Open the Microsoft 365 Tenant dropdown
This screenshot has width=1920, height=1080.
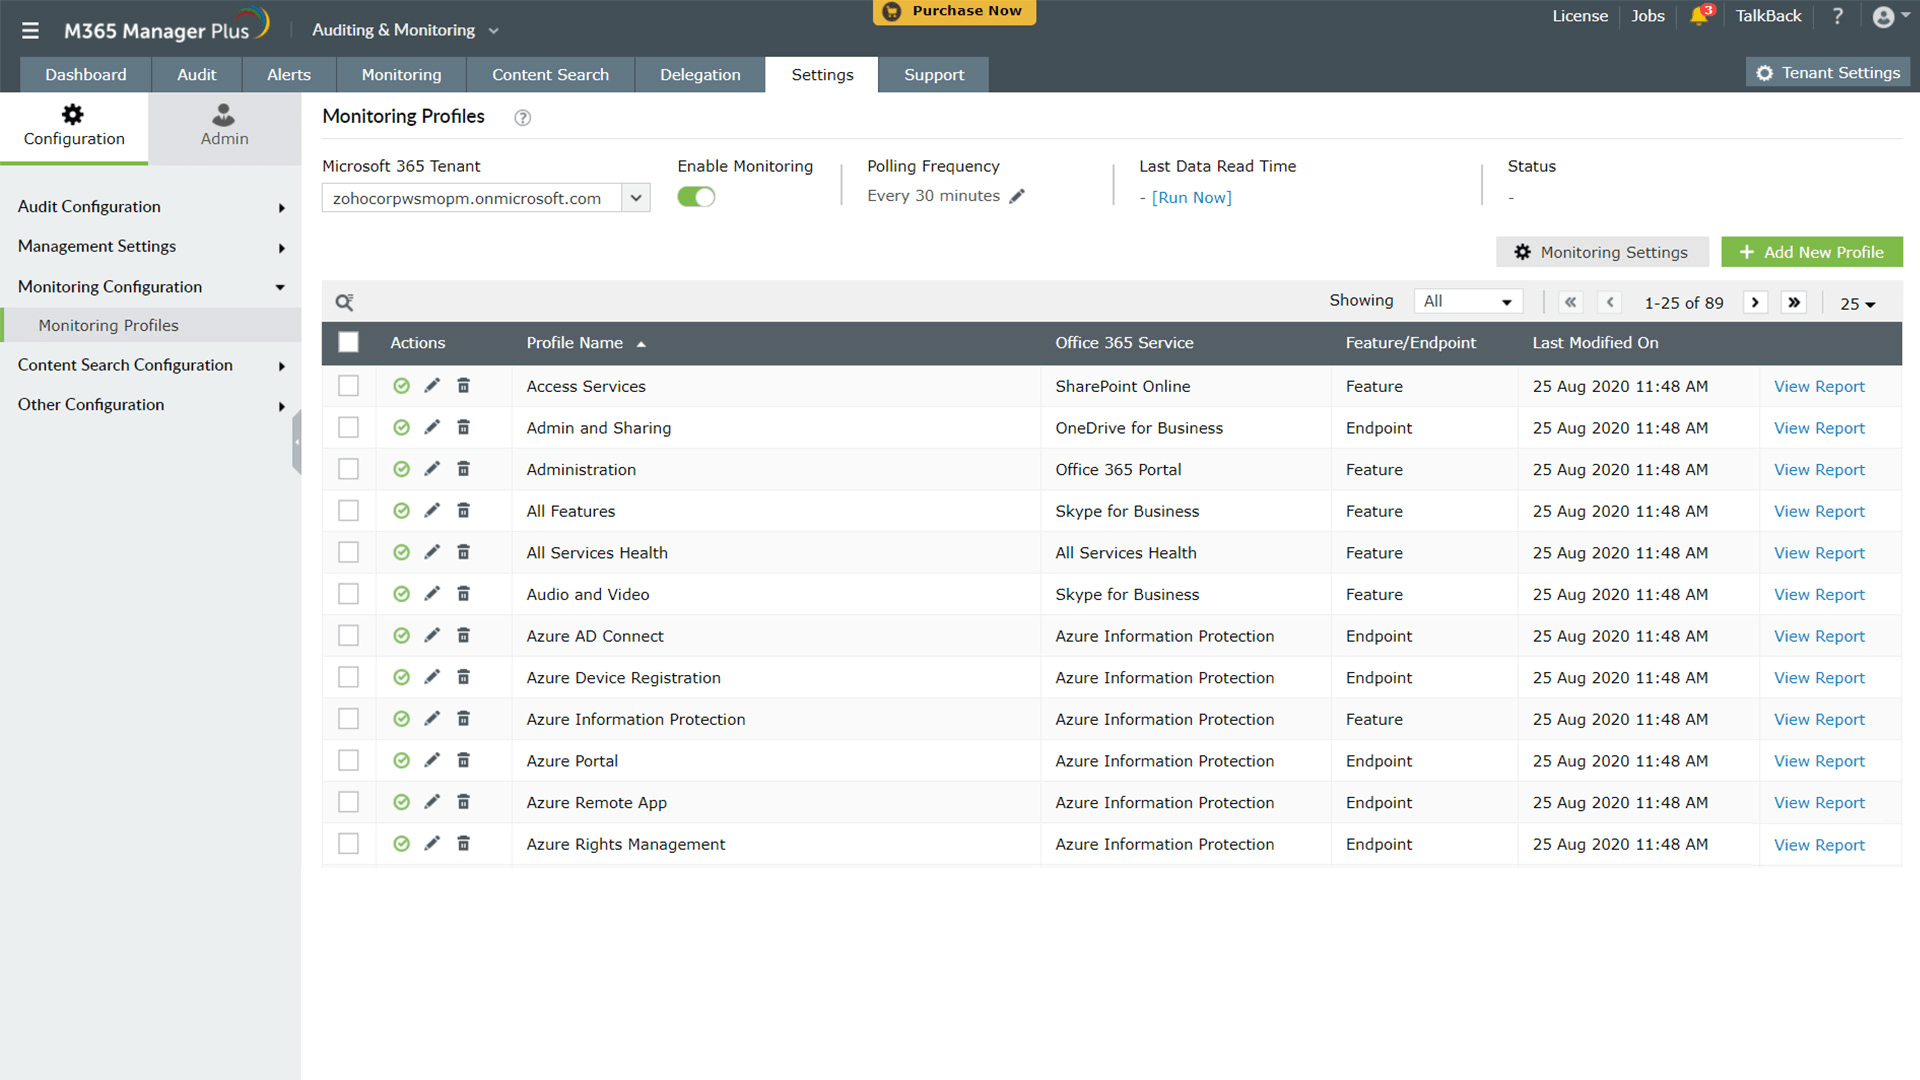(635, 198)
